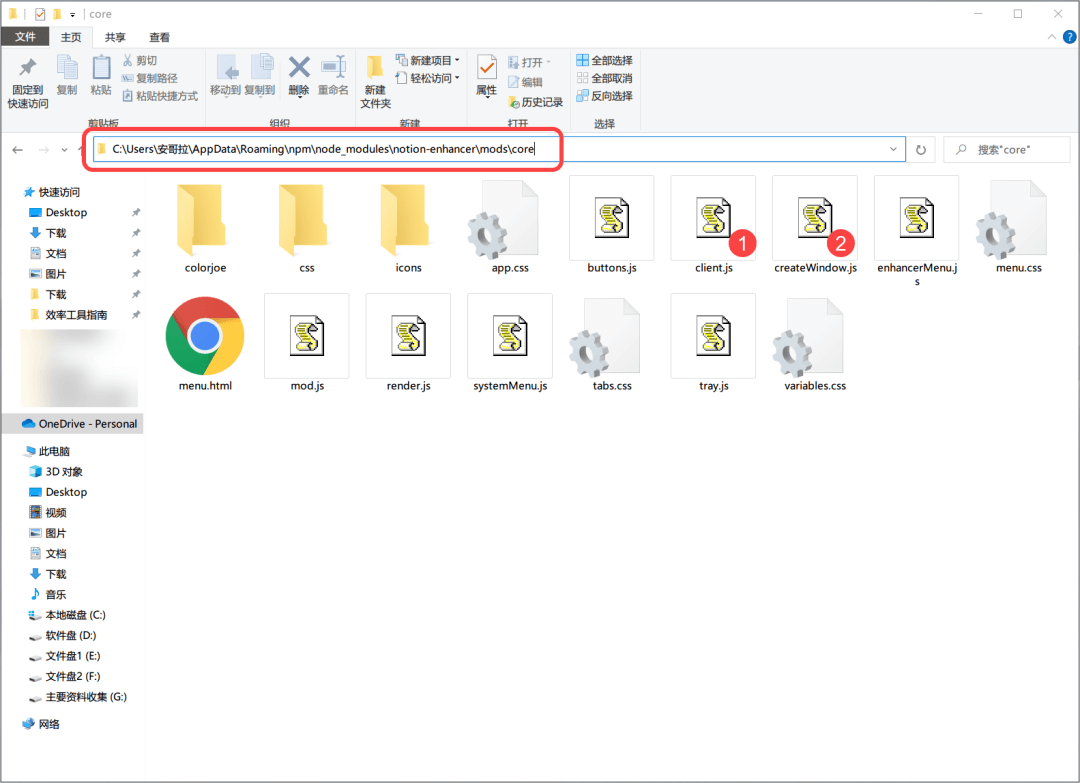Expand the address bar history dropdown
Image resolution: width=1080 pixels, height=783 pixels.
893,149
